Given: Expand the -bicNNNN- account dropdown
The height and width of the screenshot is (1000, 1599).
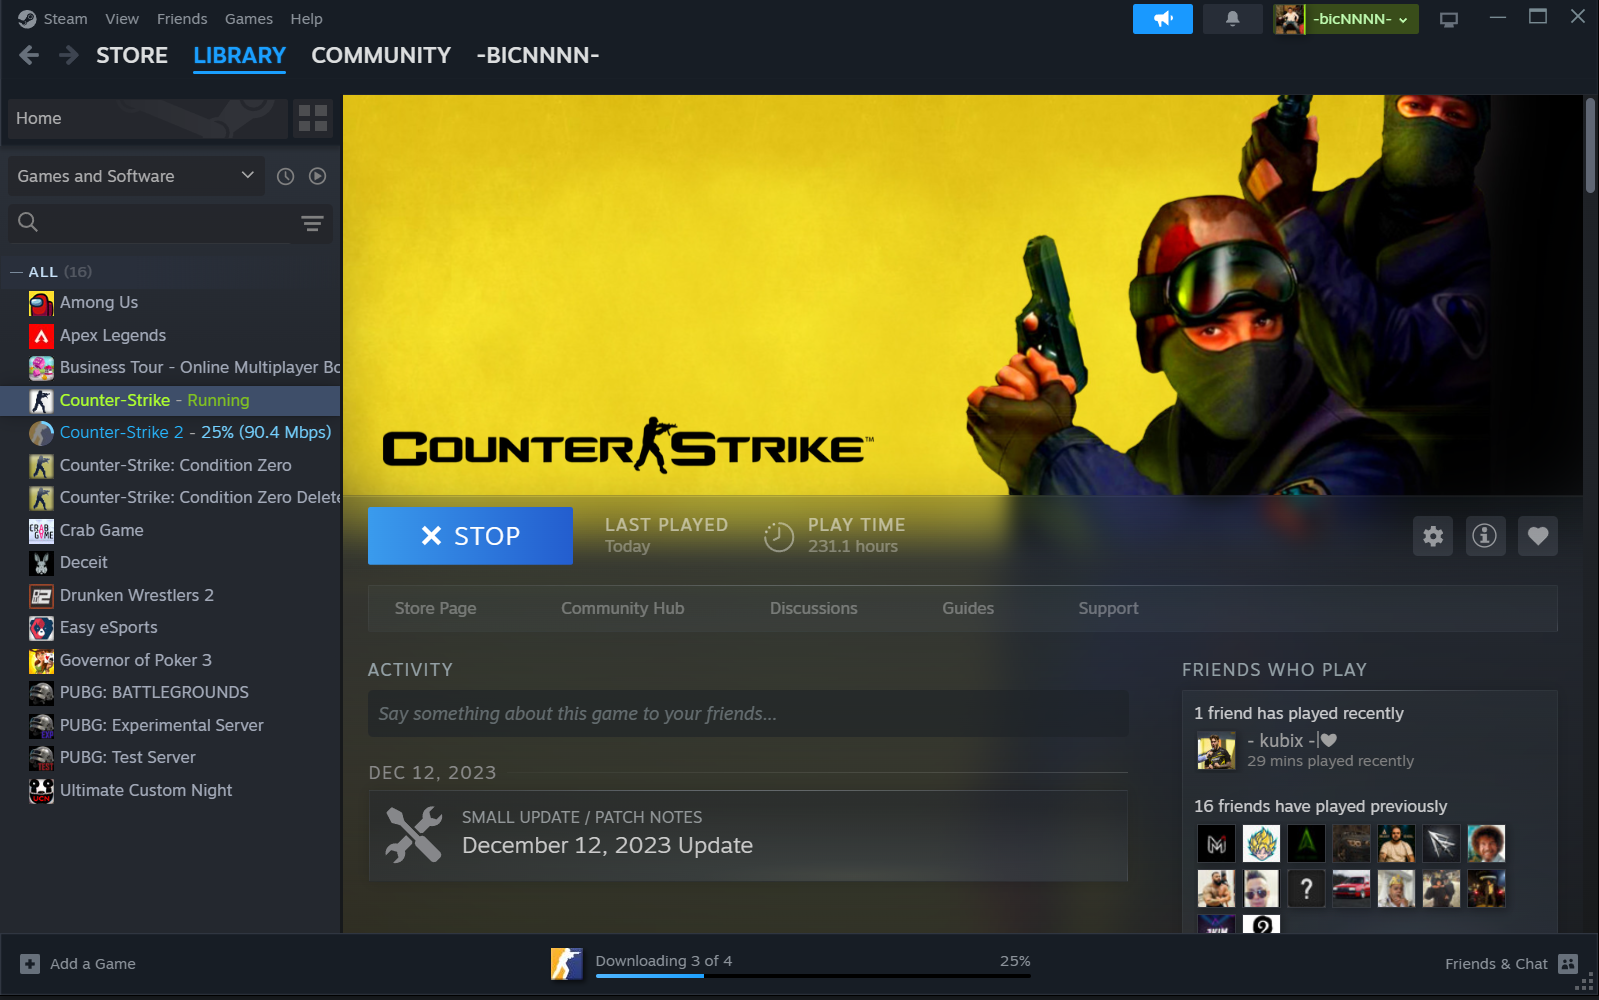Looking at the screenshot, I should tap(1360, 19).
